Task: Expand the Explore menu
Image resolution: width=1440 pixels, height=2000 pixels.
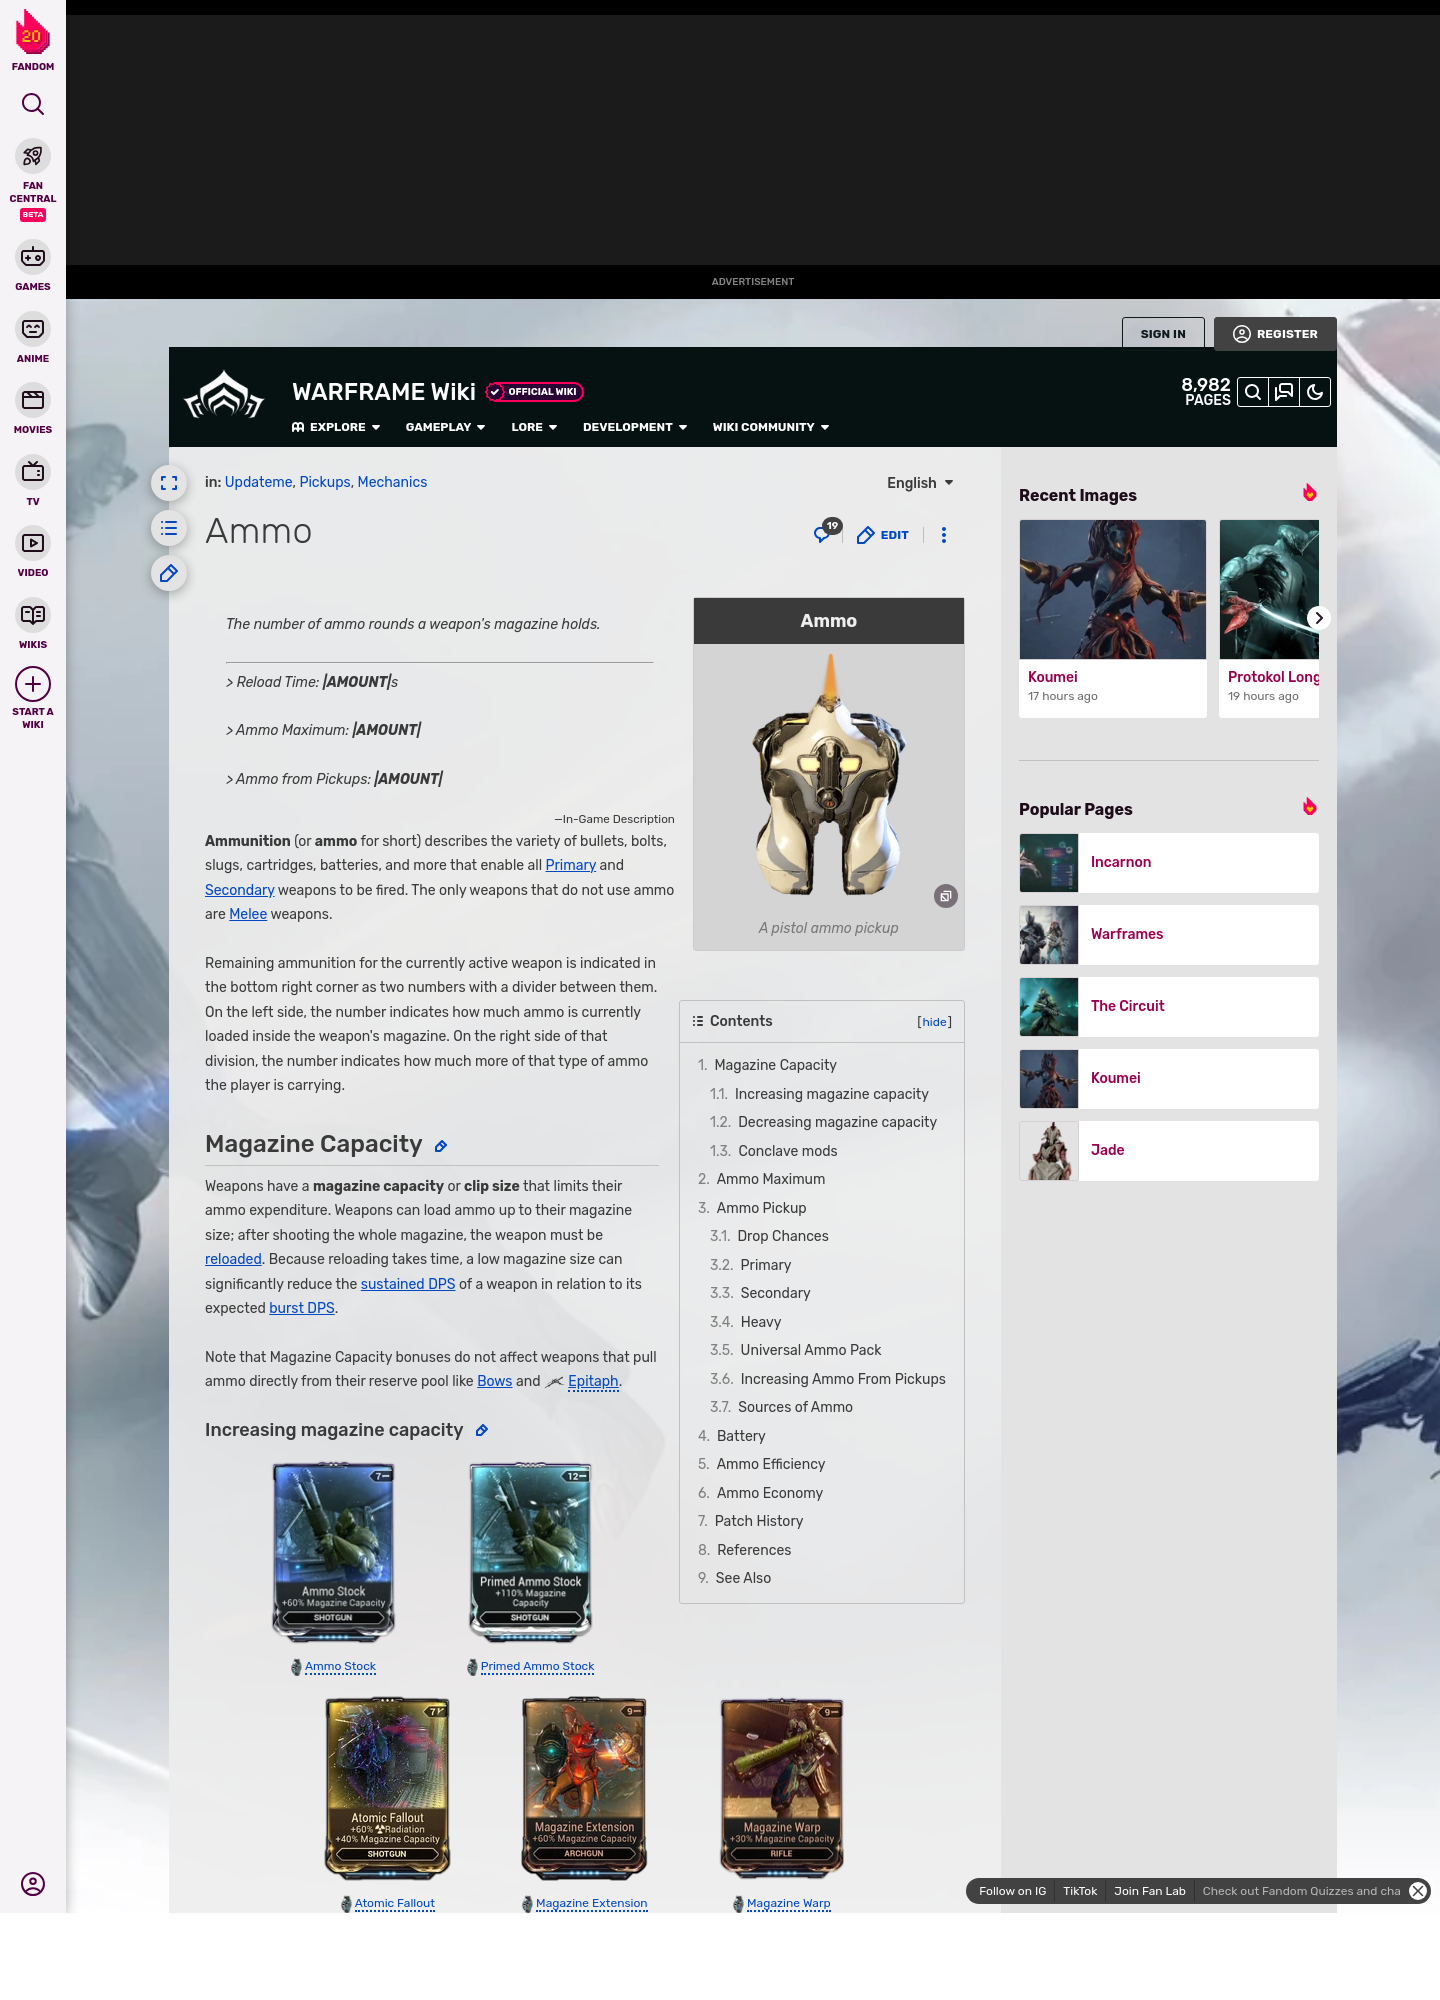Action: [336, 427]
